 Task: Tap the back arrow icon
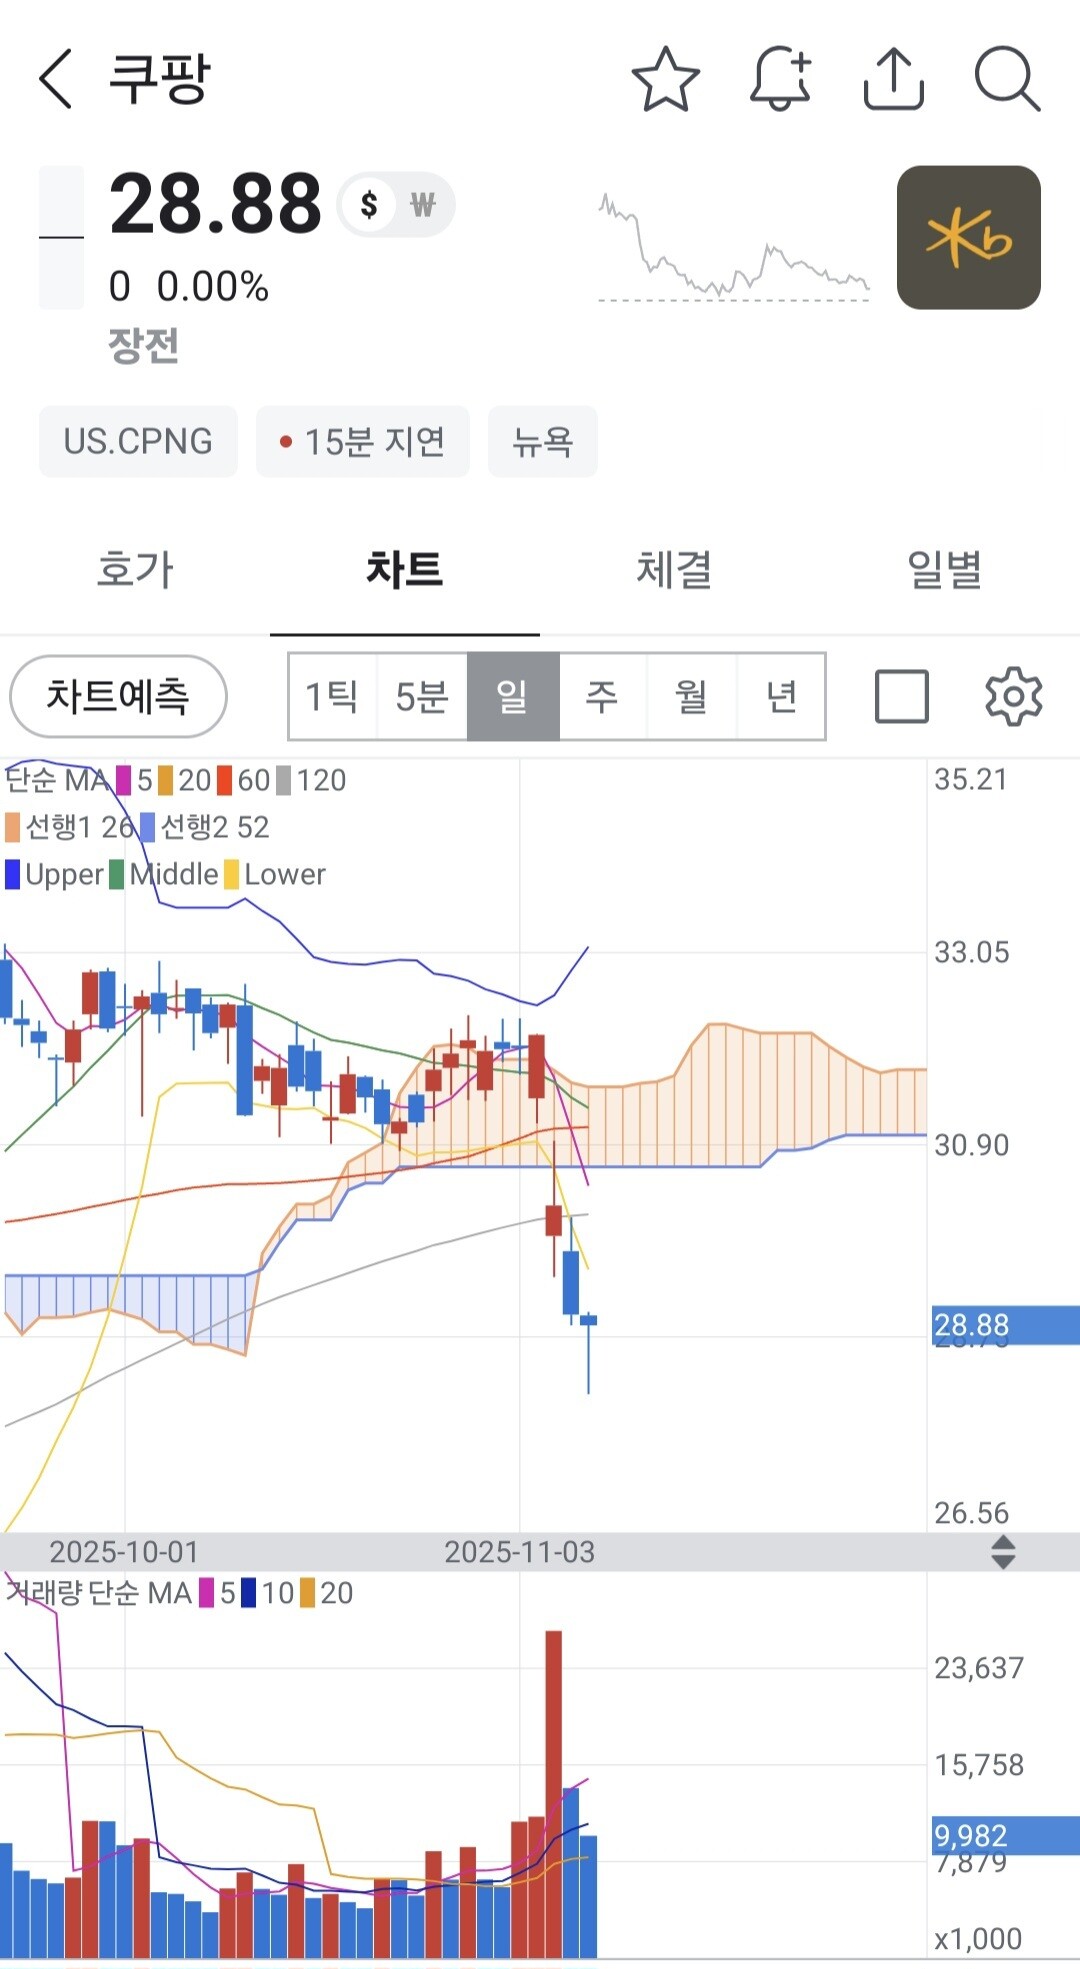click(x=56, y=78)
